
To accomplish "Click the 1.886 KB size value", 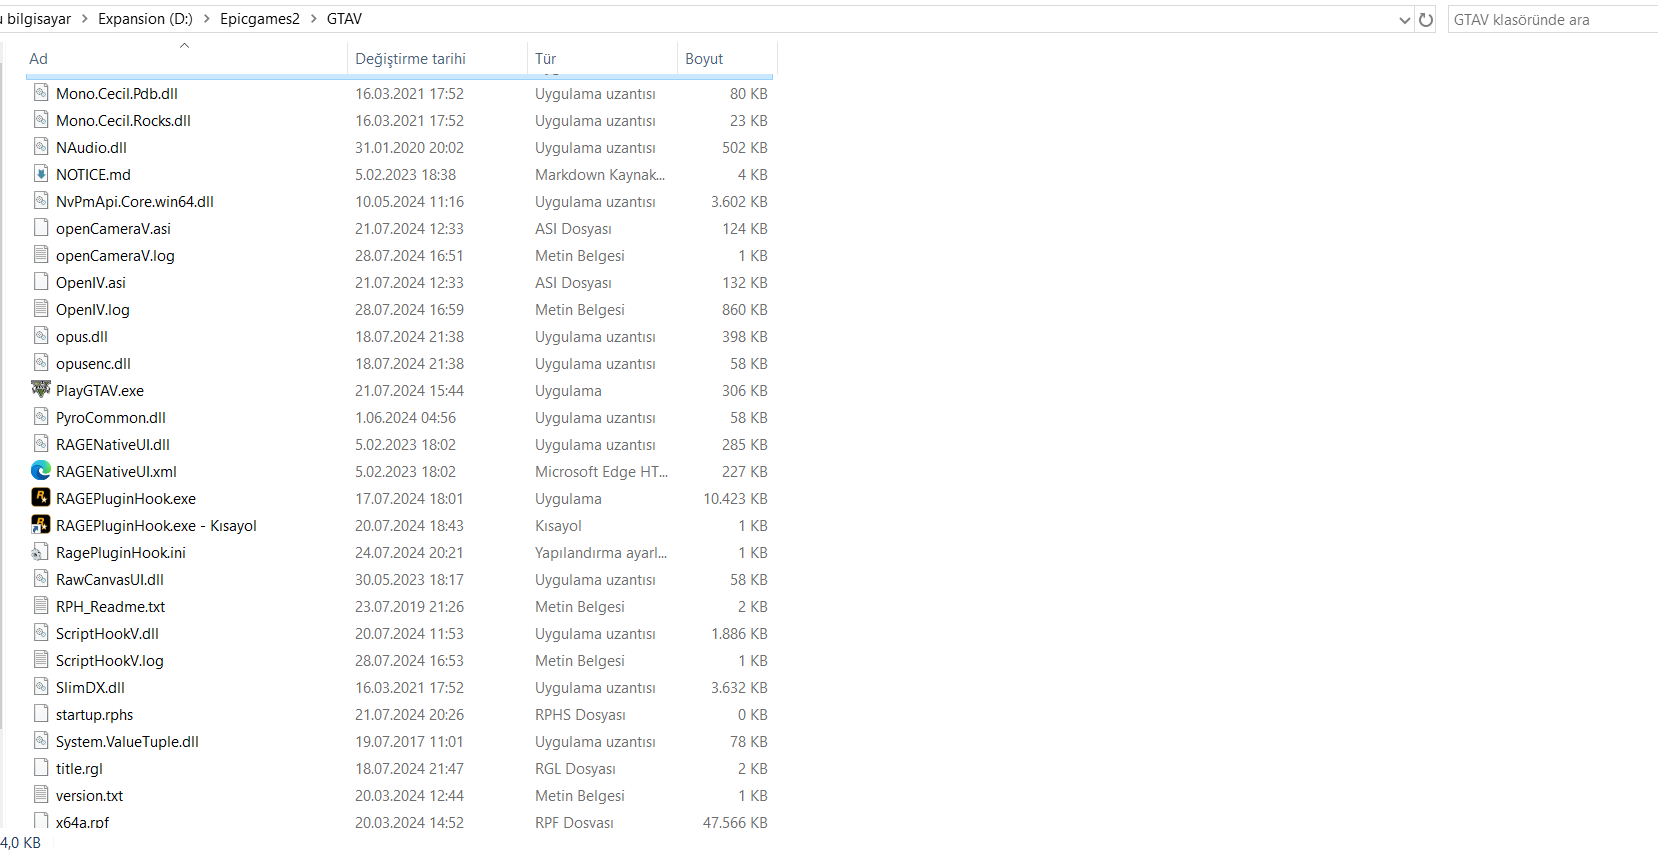I will click(x=739, y=633).
